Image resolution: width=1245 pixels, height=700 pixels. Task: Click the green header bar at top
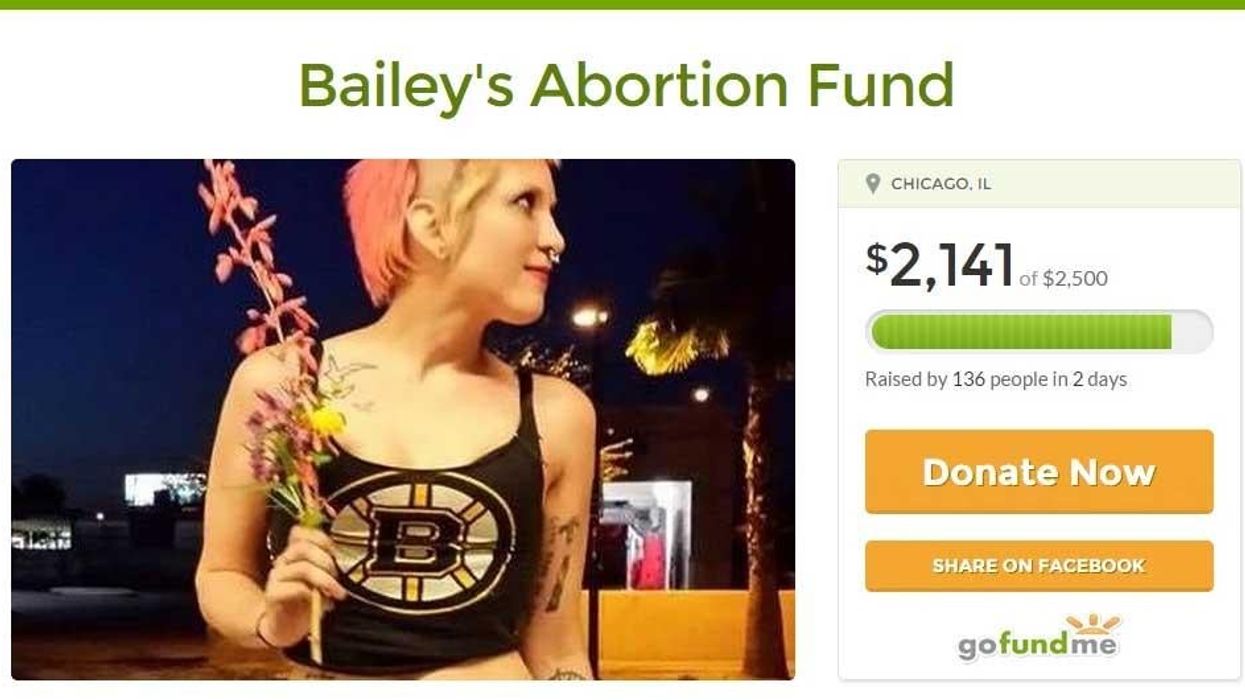click(622, 4)
